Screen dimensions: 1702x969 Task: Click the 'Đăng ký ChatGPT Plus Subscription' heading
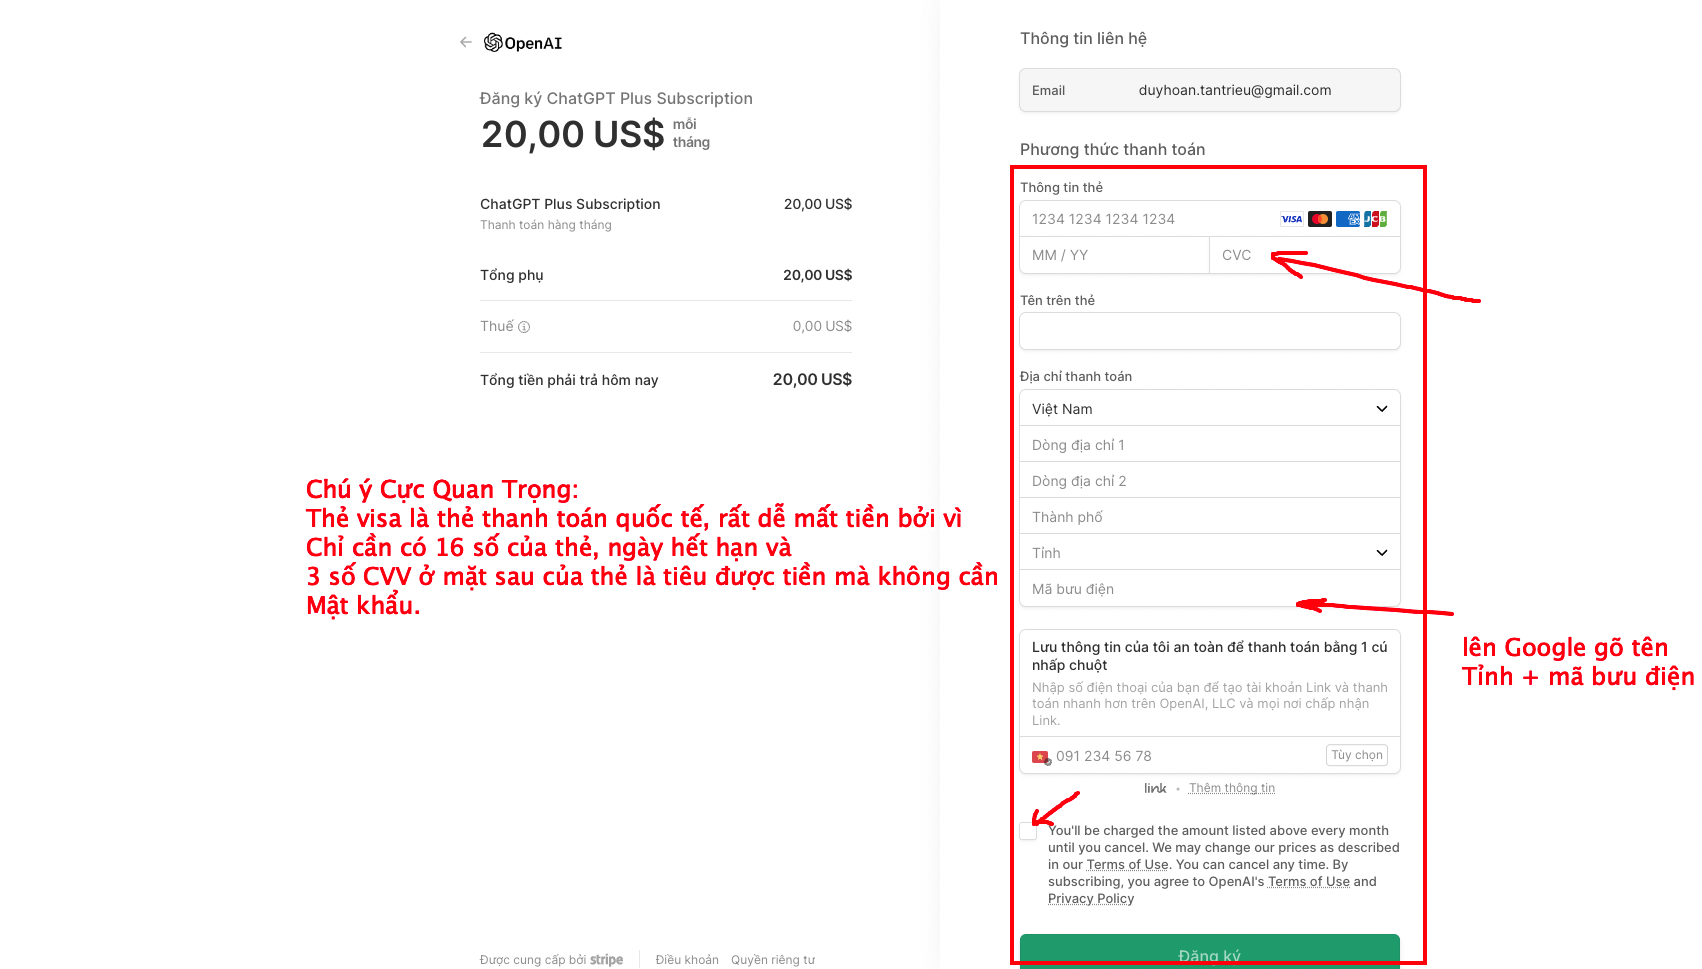616,98
